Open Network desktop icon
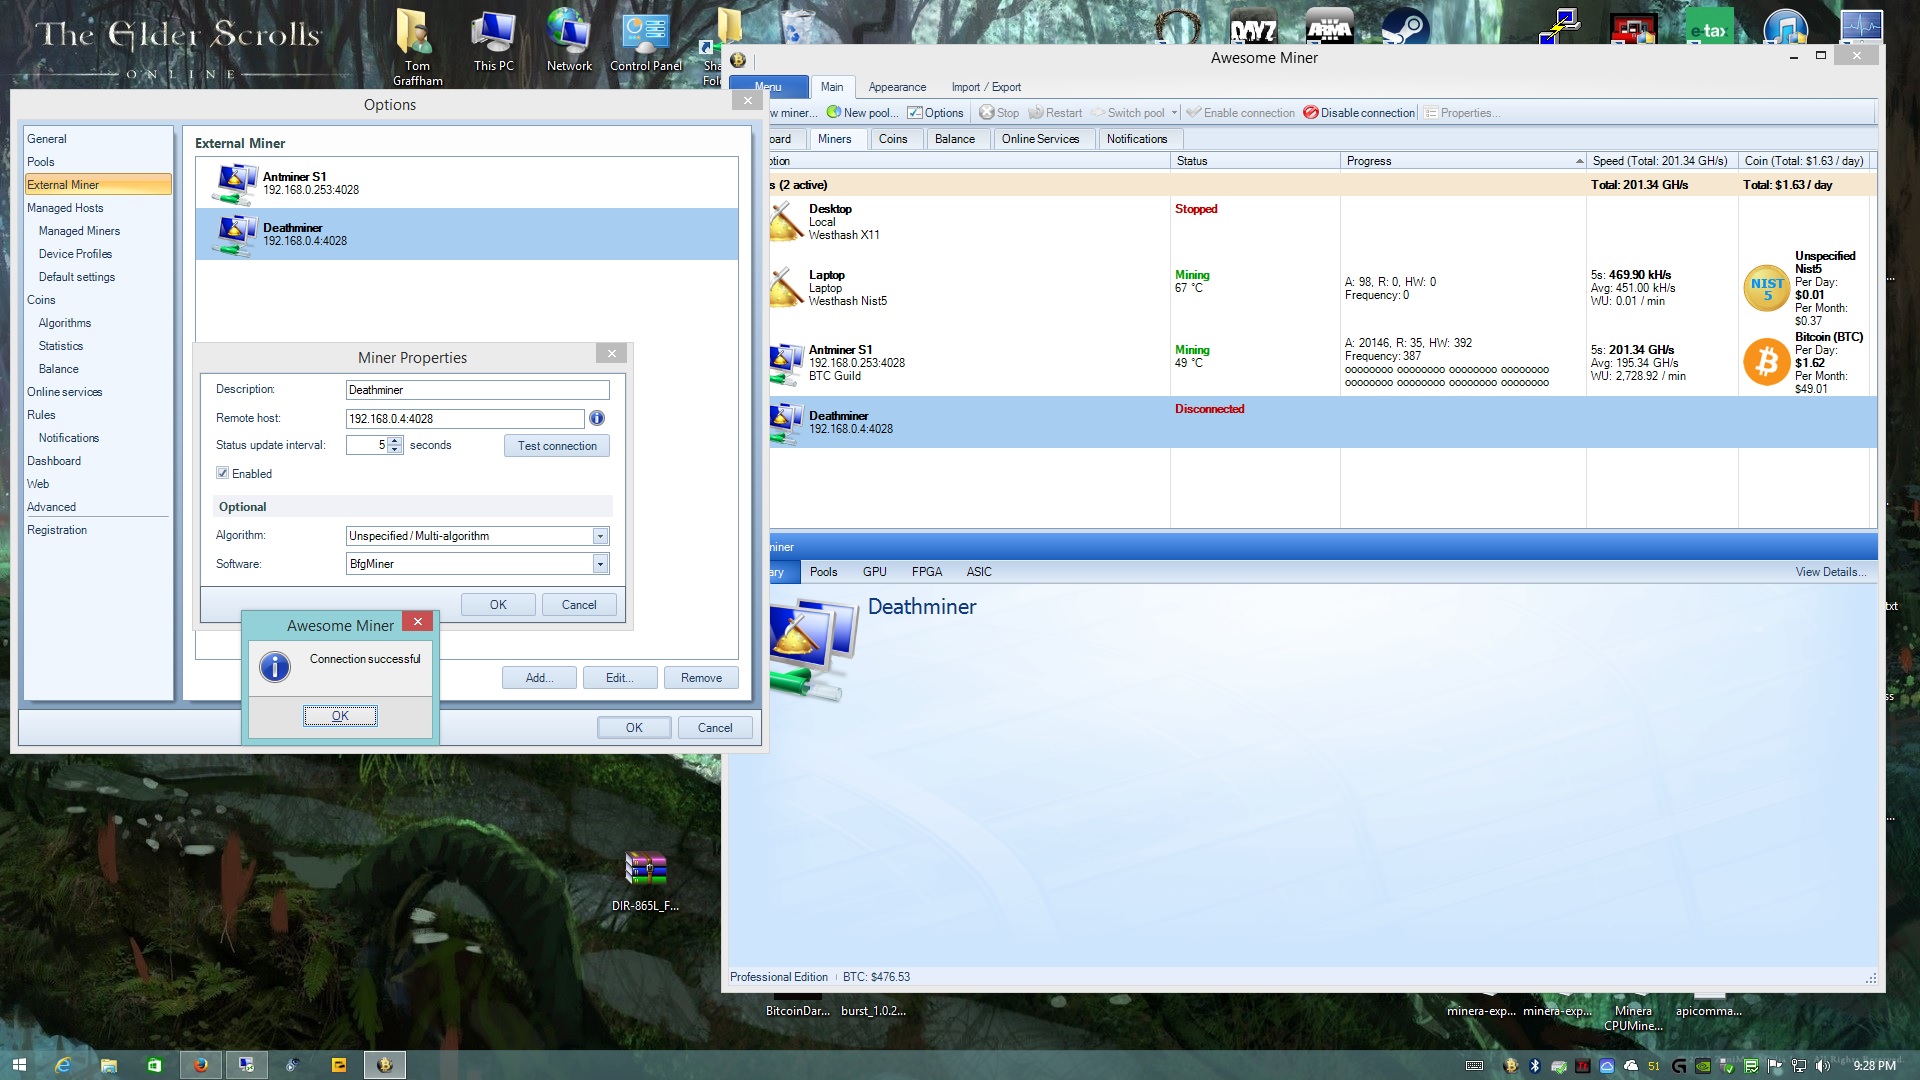 tap(569, 42)
